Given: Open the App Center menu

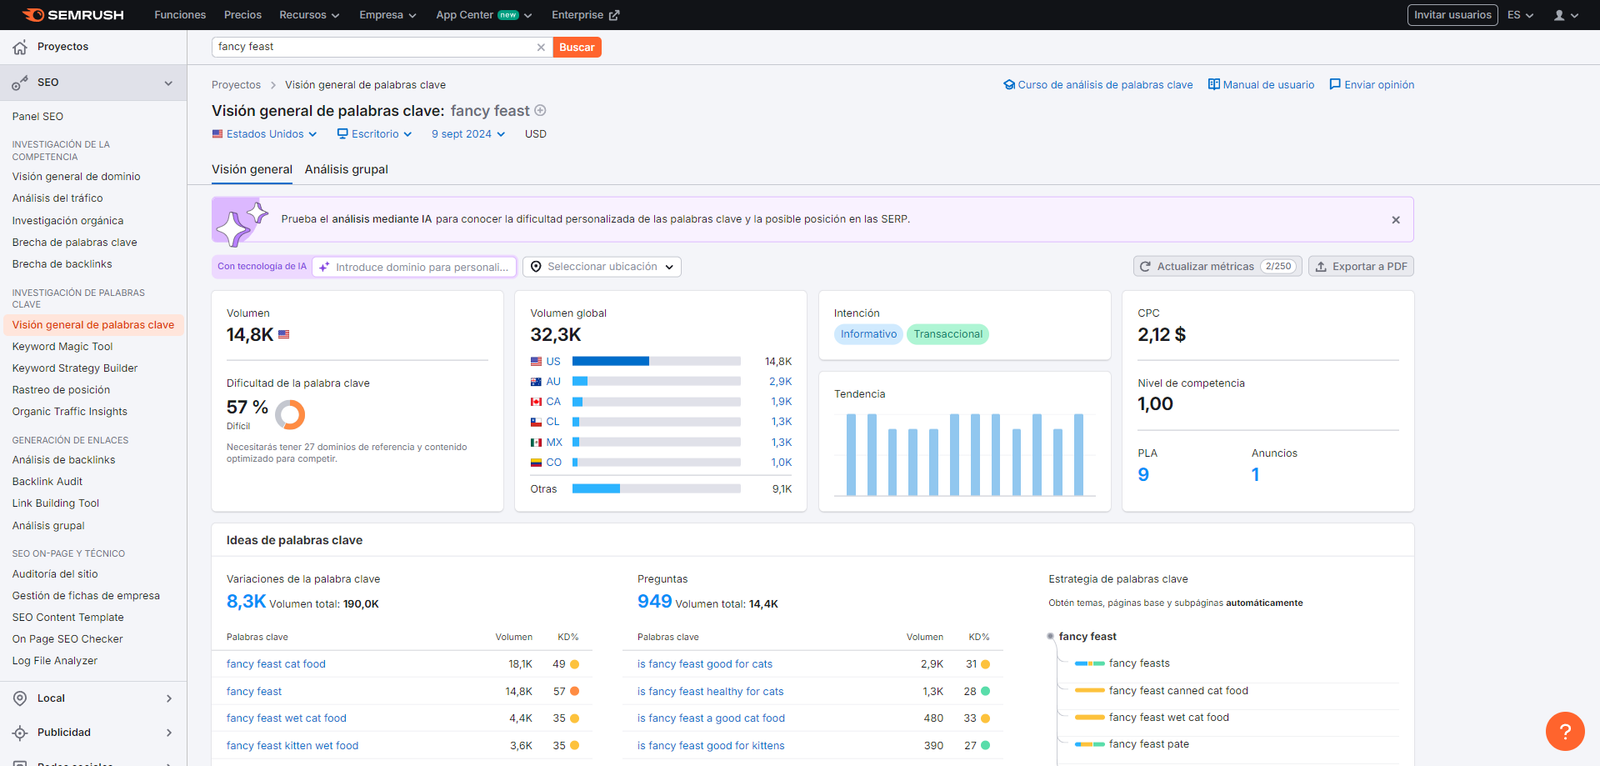Looking at the screenshot, I should (x=484, y=15).
